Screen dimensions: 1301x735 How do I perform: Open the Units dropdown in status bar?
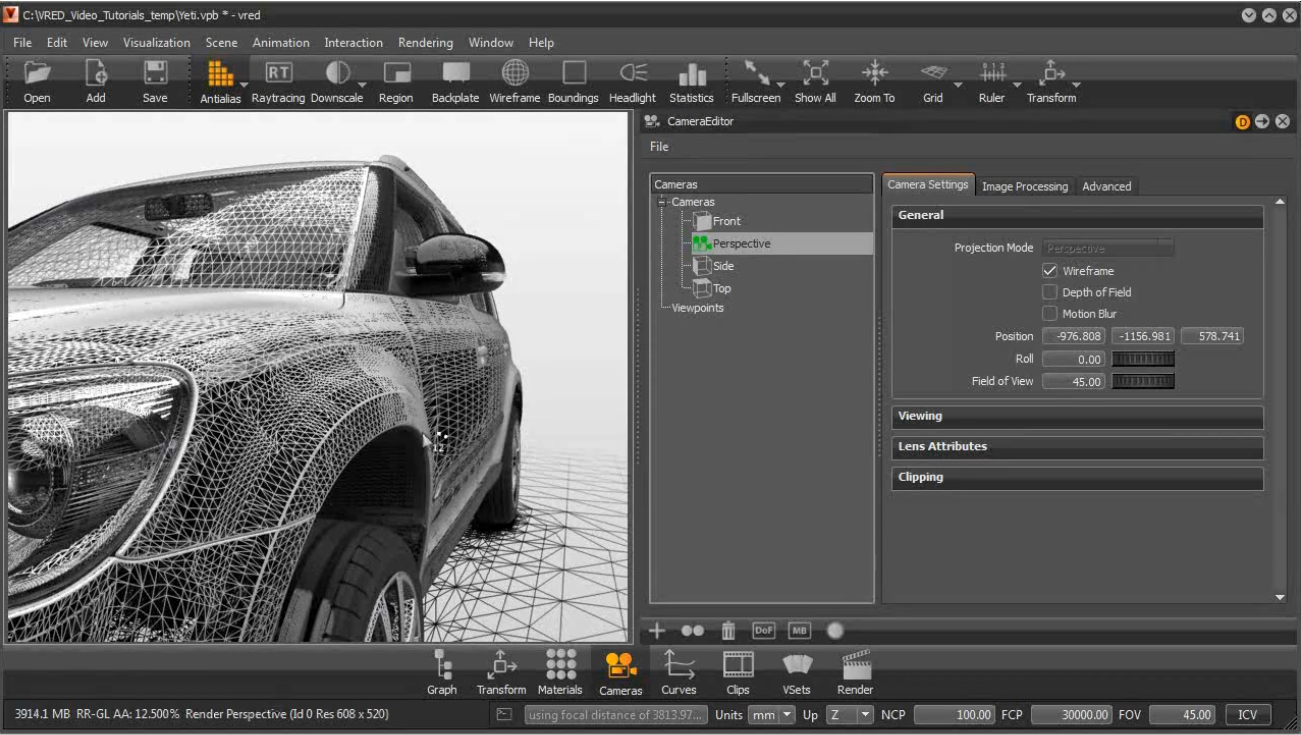pos(773,715)
